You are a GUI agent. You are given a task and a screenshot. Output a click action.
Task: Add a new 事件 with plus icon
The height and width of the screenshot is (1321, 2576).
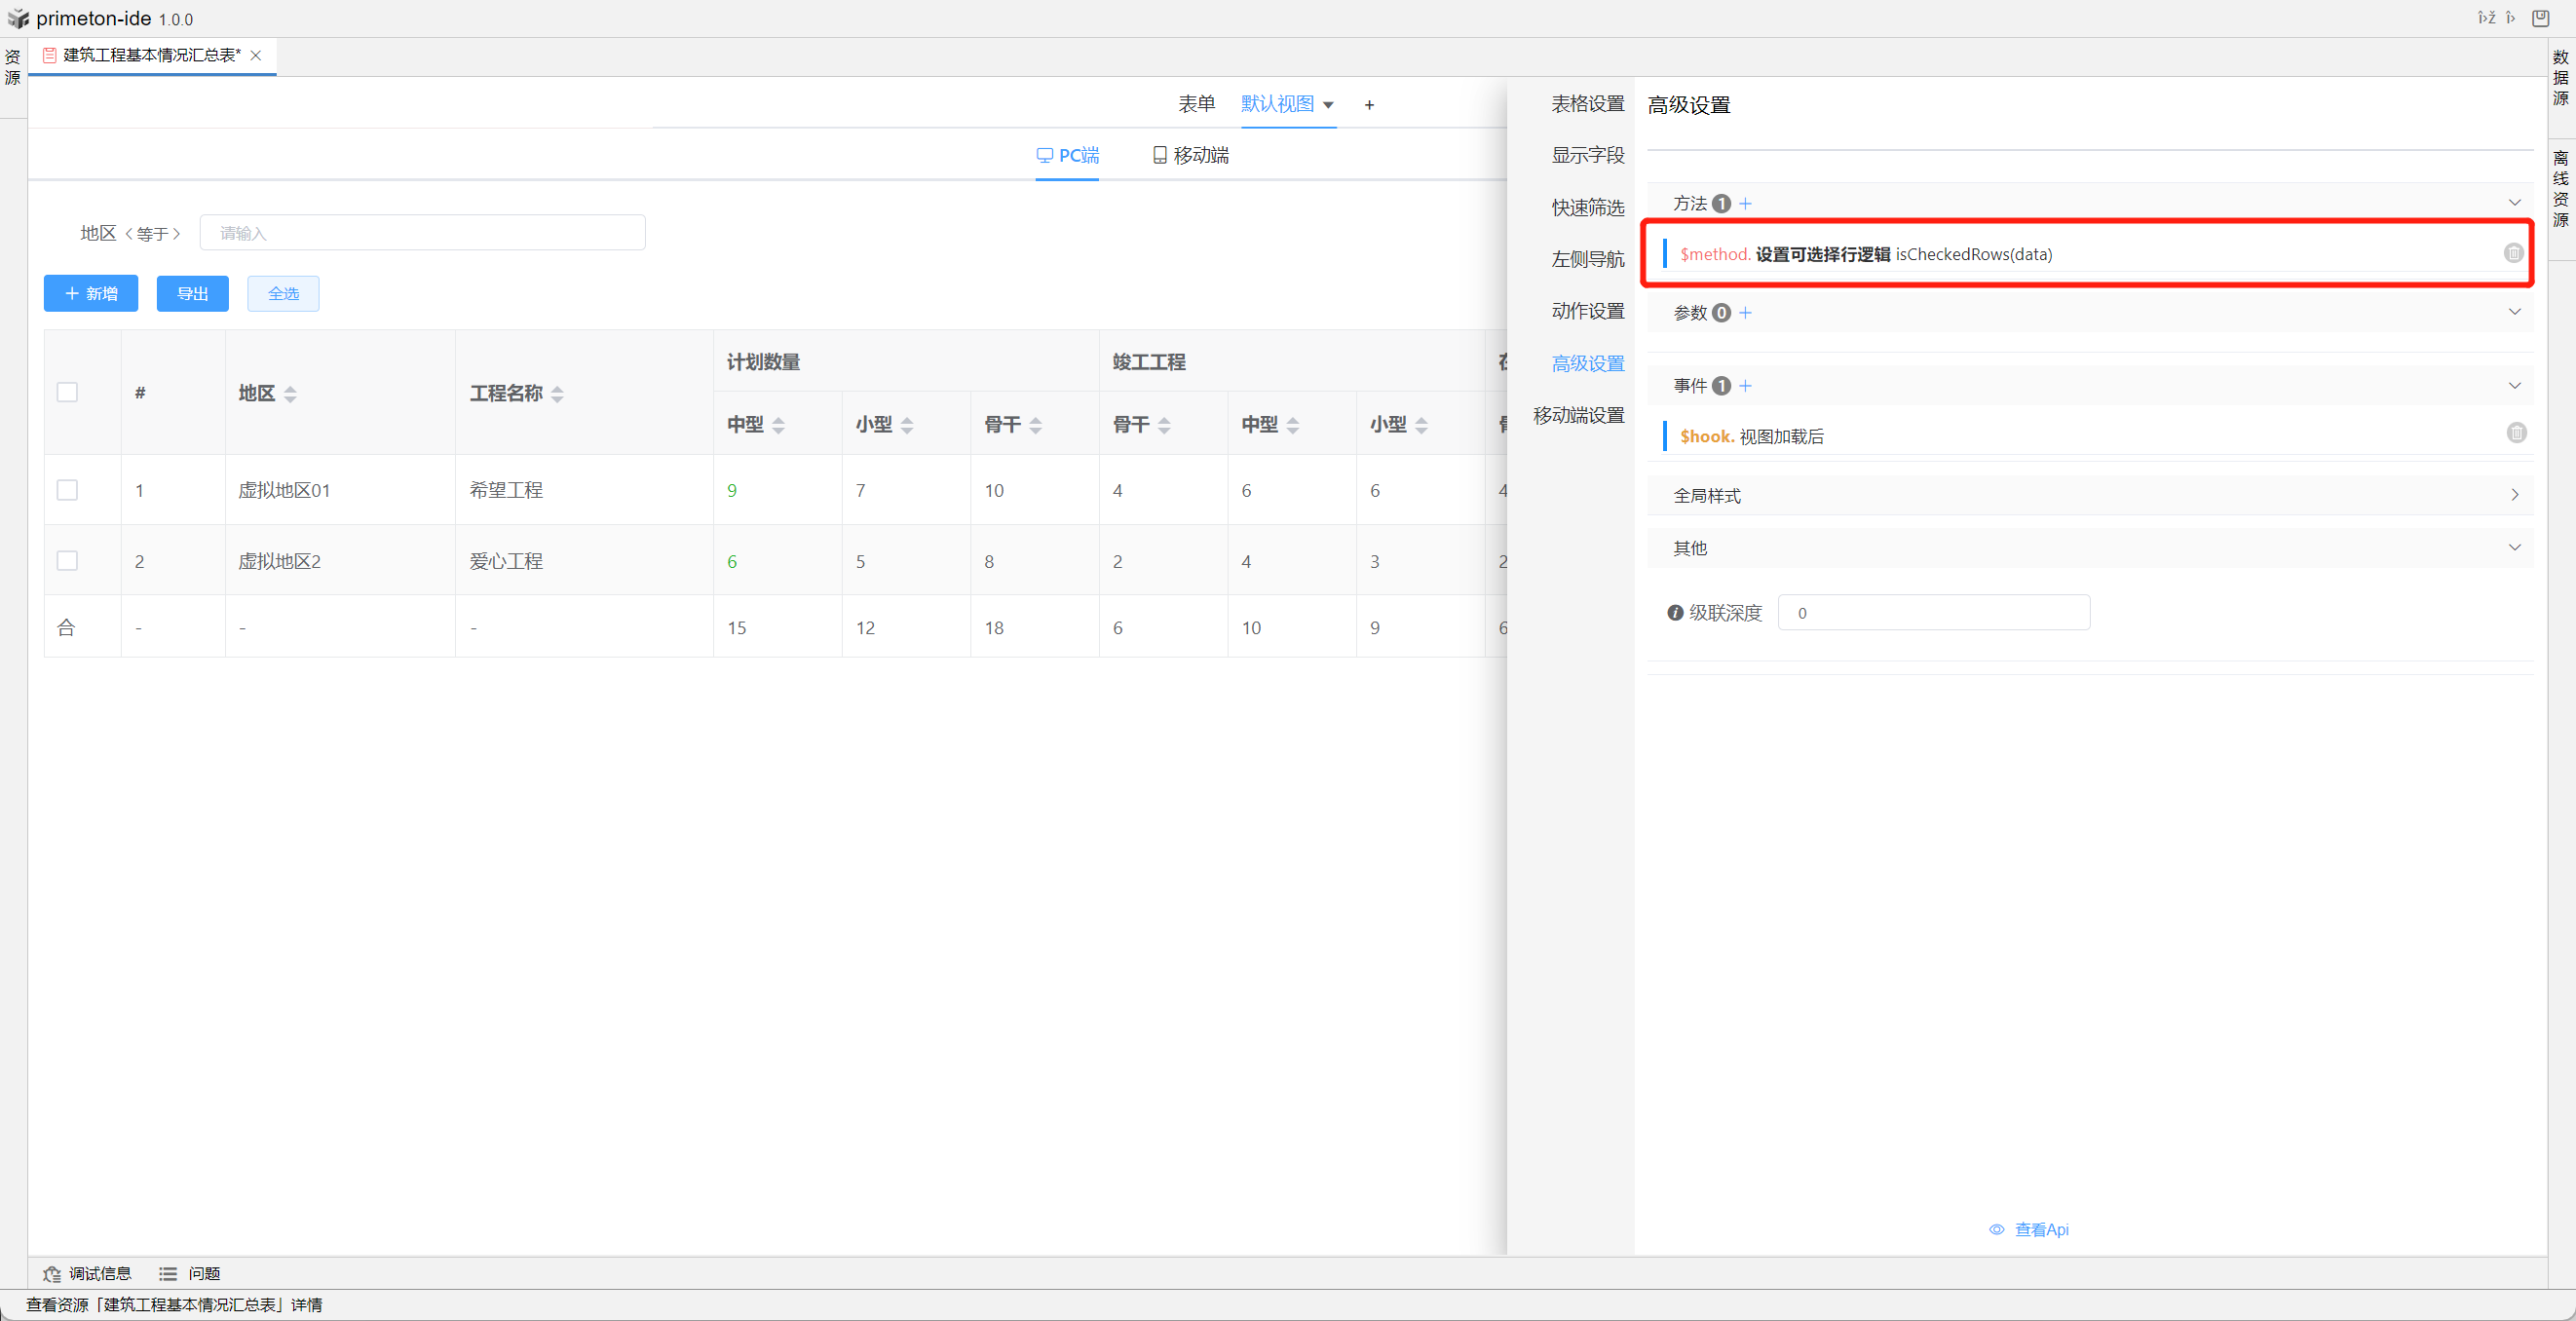pyautogui.click(x=1745, y=385)
